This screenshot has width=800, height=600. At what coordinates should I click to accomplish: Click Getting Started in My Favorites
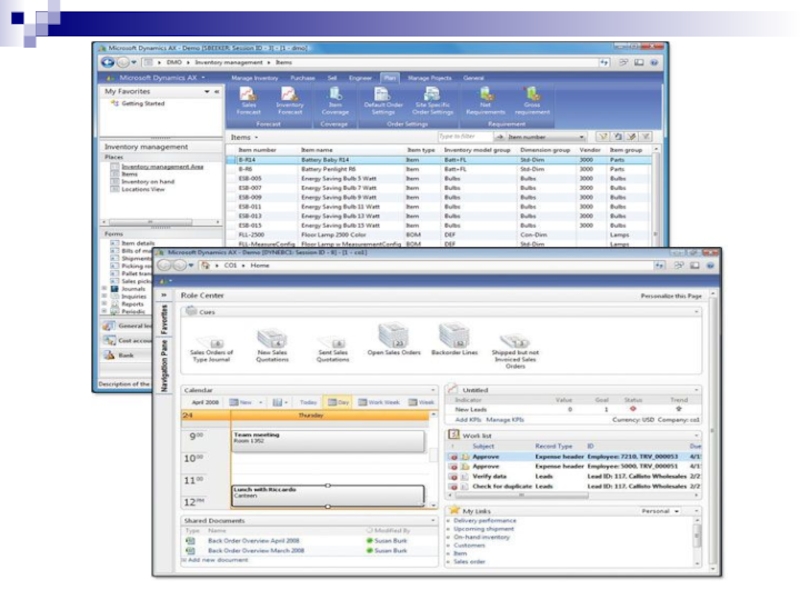pos(143,104)
